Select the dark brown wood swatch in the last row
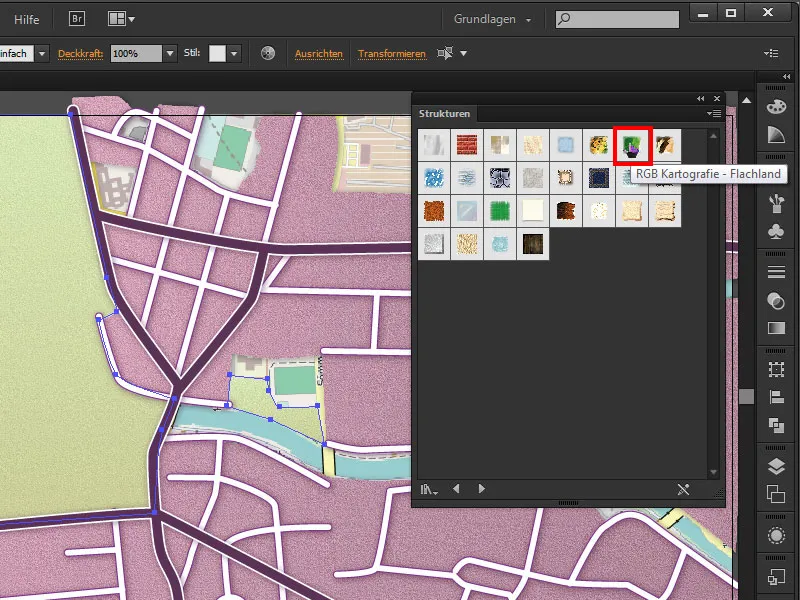Screen dimensions: 800x600 [x=533, y=244]
